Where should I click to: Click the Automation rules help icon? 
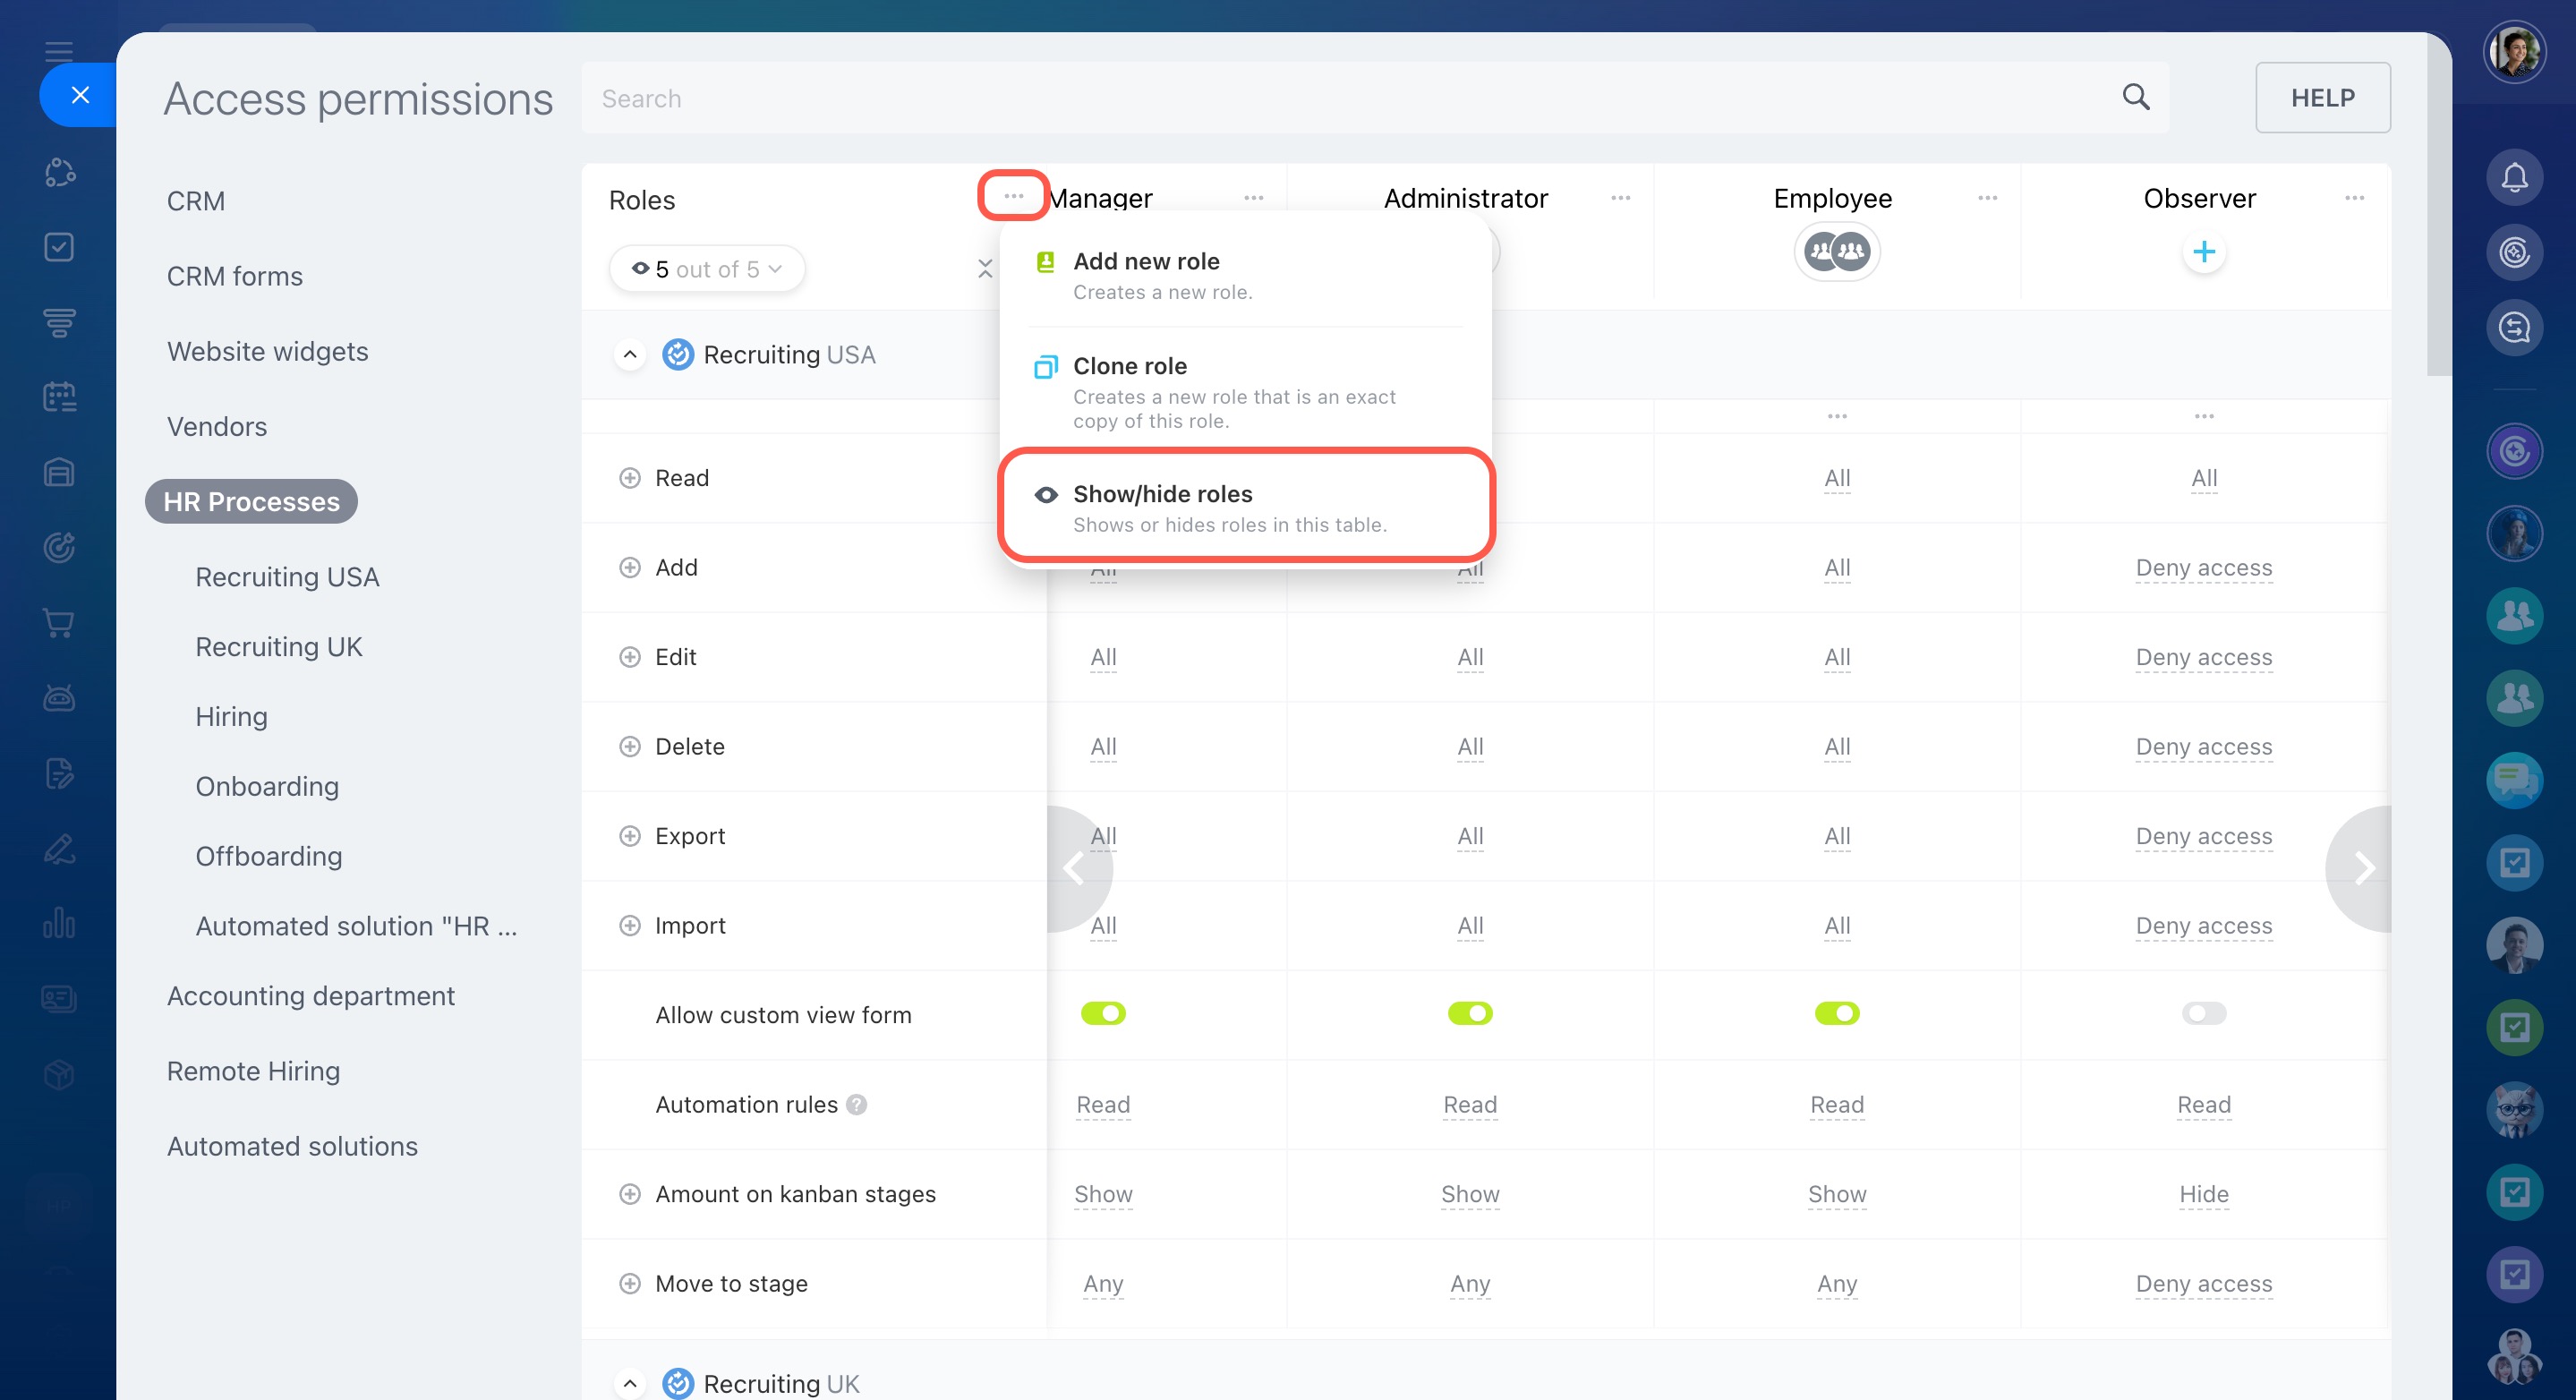856,1104
